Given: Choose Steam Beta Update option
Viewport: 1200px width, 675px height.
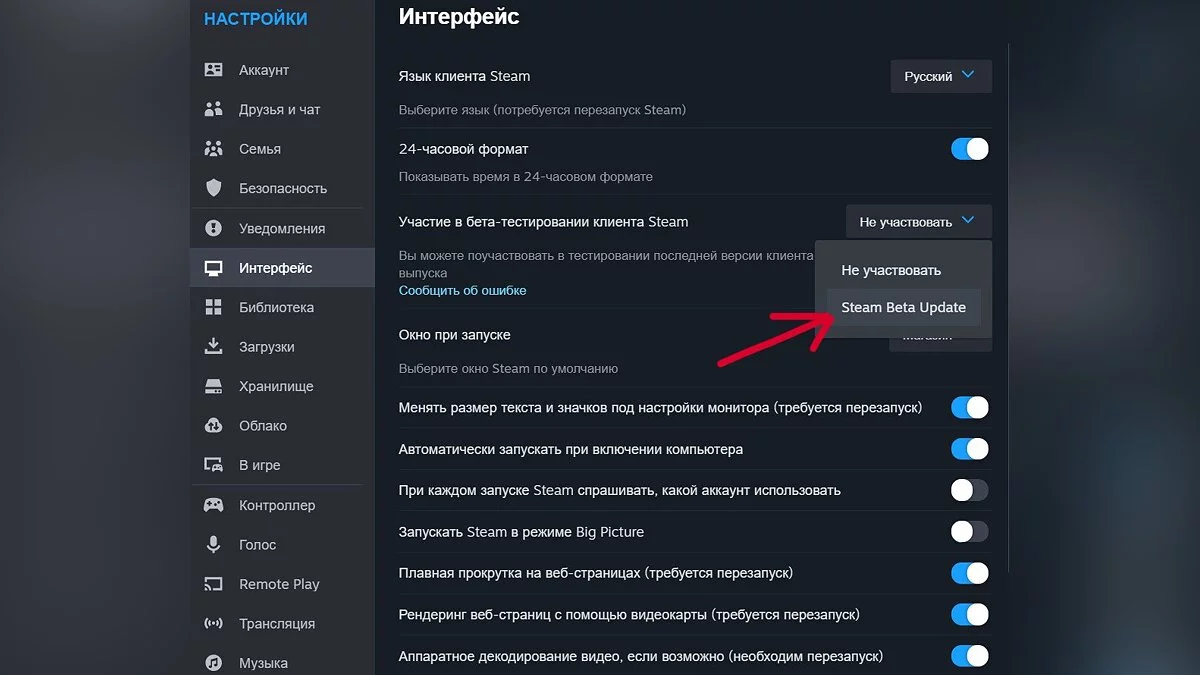Looking at the screenshot, I should point(903,307).
